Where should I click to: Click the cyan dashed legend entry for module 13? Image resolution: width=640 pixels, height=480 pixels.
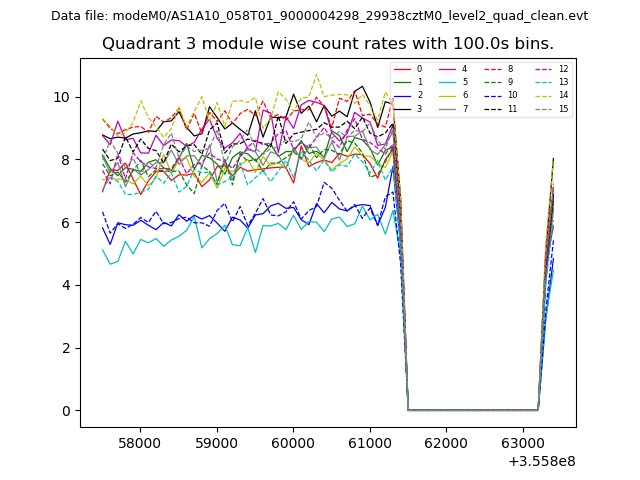[x=543, y=82]
